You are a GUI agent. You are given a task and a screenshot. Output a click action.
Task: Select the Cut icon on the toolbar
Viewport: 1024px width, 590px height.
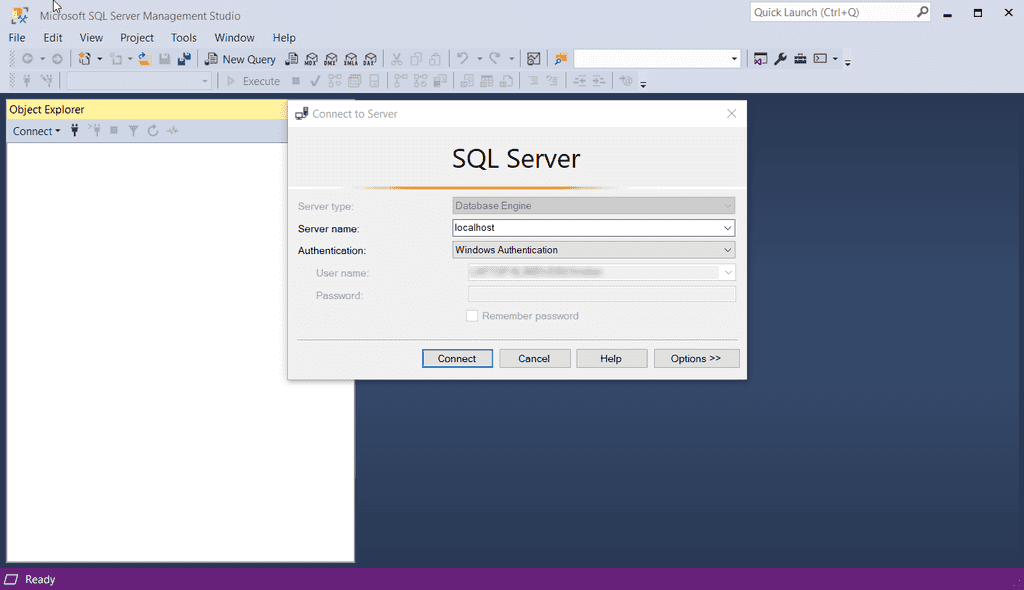(396, 59)
